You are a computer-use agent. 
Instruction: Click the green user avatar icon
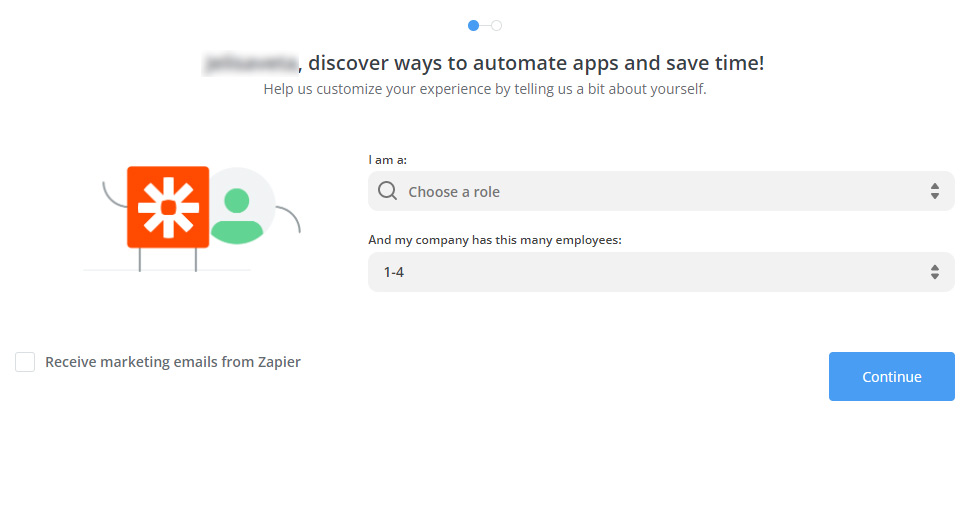237,215
